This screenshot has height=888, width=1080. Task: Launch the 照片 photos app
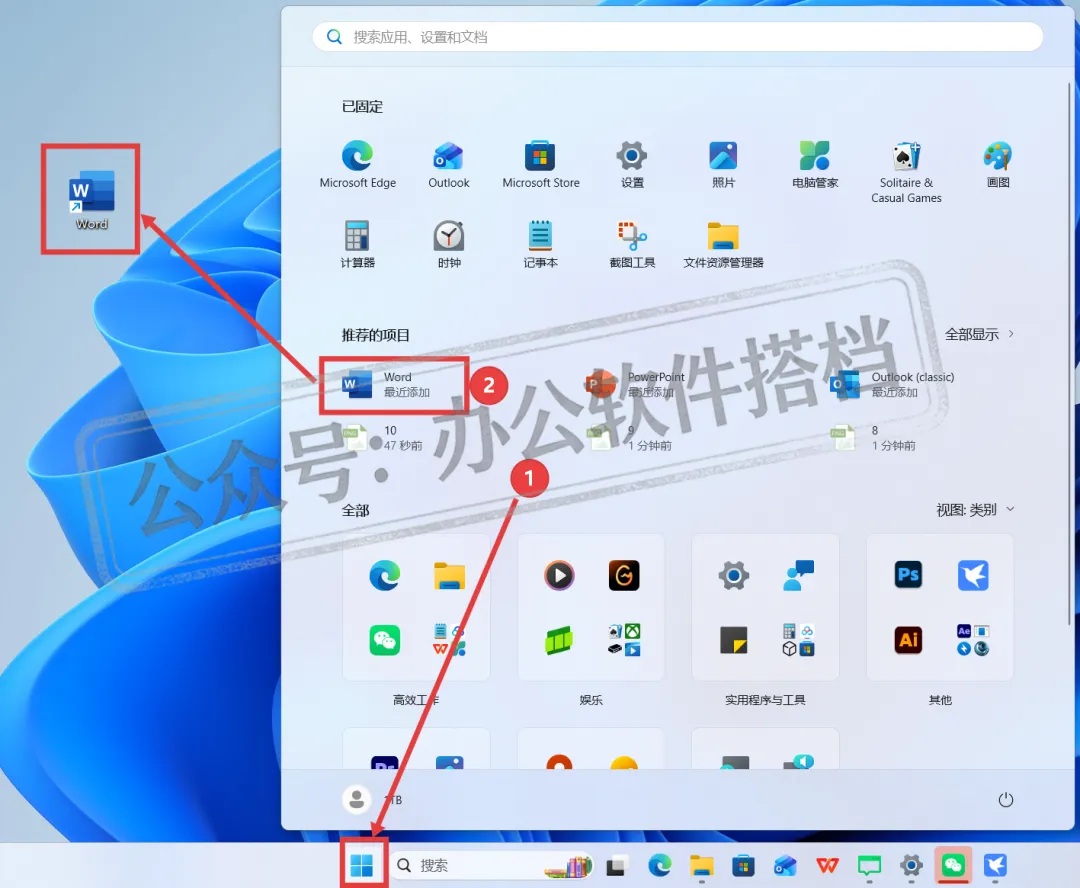point(723,164)
